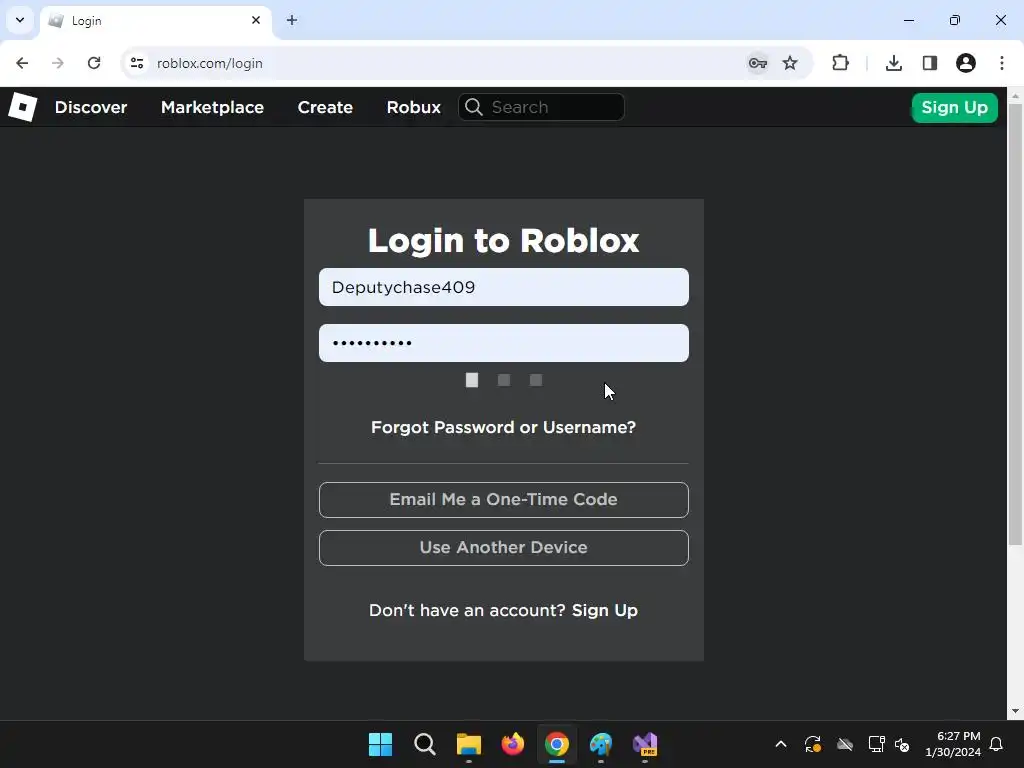1024x768 pixels.
Task: Click the muted volume tray icon
Action: click(903, 744)
